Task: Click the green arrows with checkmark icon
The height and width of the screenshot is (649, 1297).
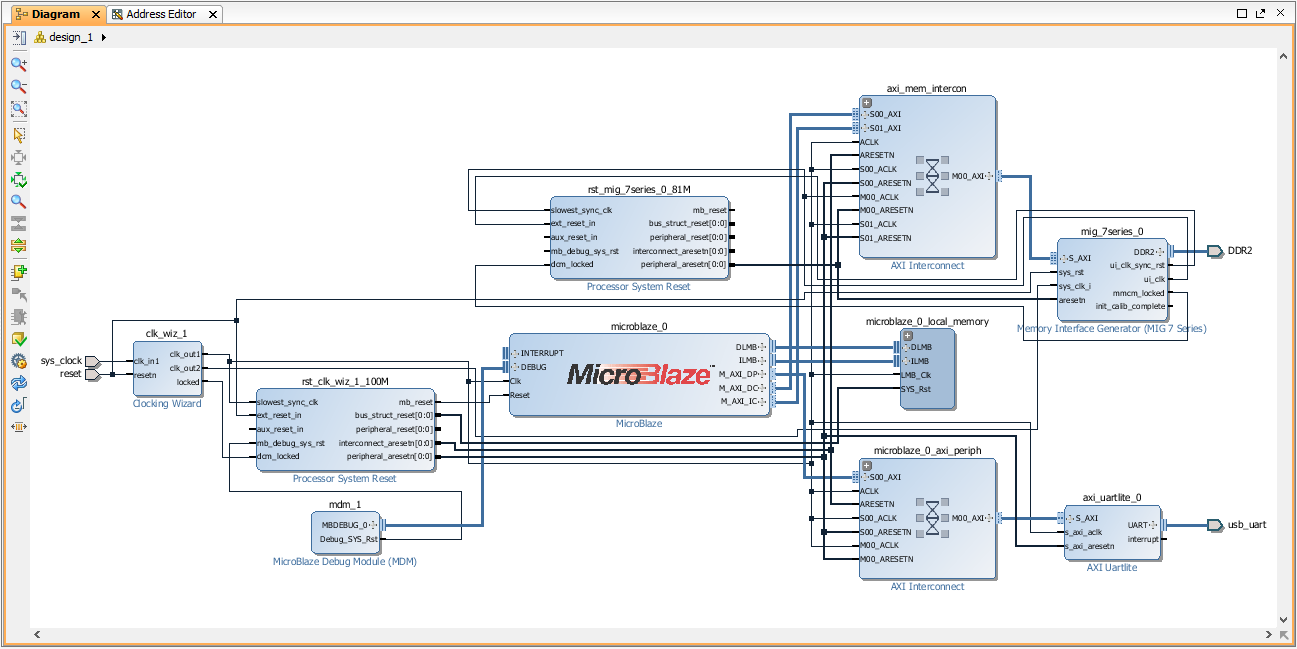Action: tap(18, 180)
